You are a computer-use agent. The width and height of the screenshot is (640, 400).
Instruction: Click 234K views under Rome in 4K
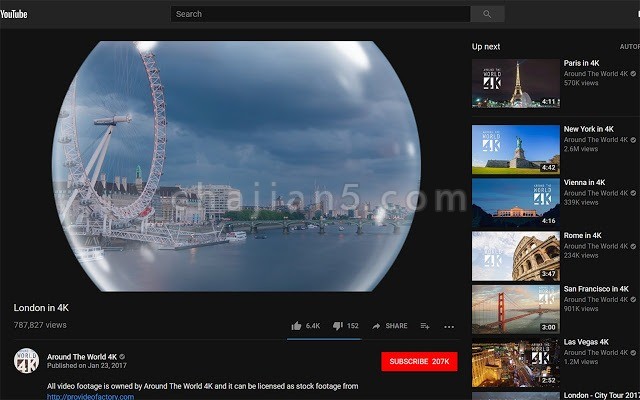581,256
